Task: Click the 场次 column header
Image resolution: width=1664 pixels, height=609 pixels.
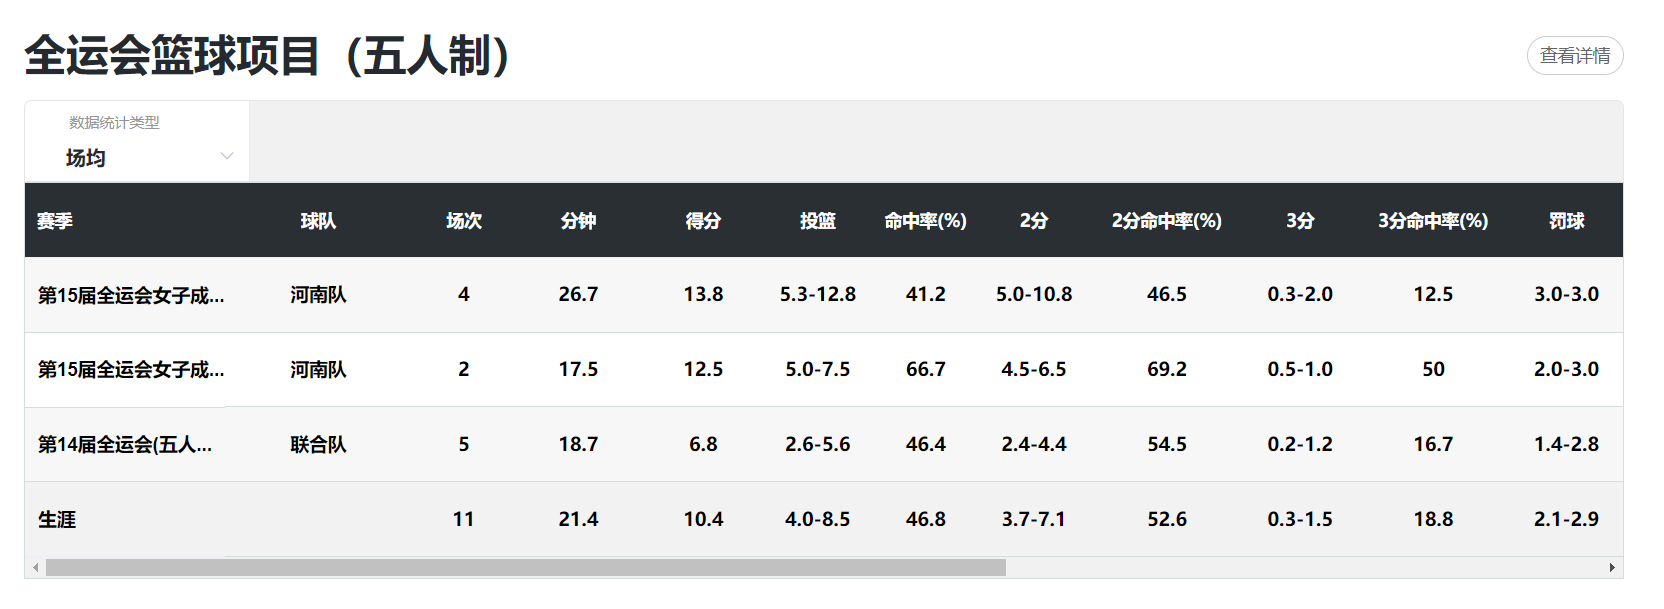Action: click(x=463, y=221)
